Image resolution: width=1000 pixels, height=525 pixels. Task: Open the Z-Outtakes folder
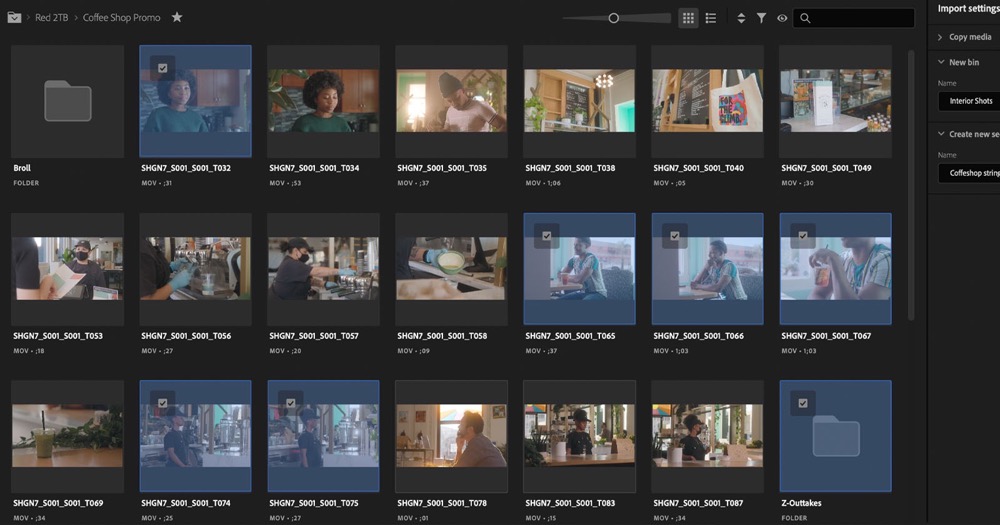[x=835, y=435]
